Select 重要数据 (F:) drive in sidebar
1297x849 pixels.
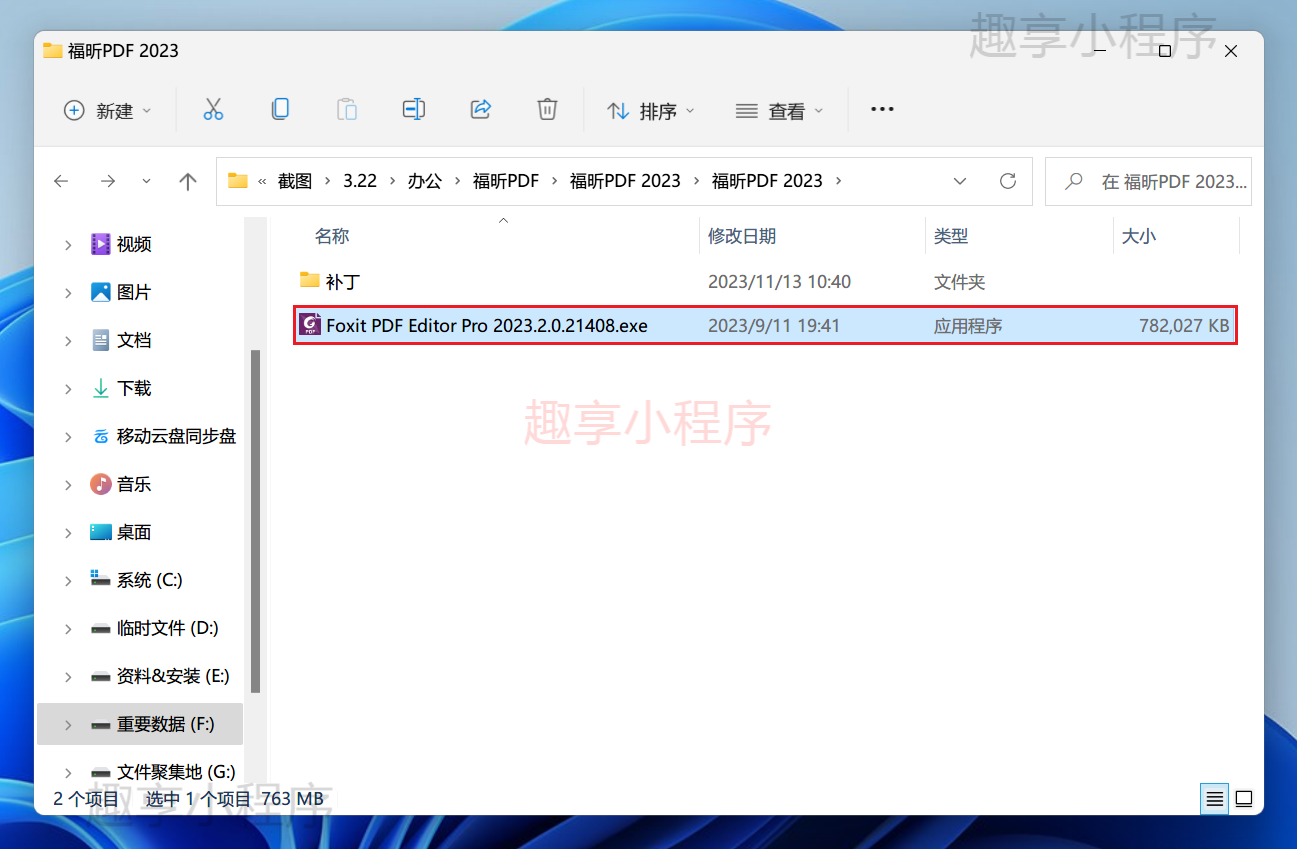tap(140, 724)
